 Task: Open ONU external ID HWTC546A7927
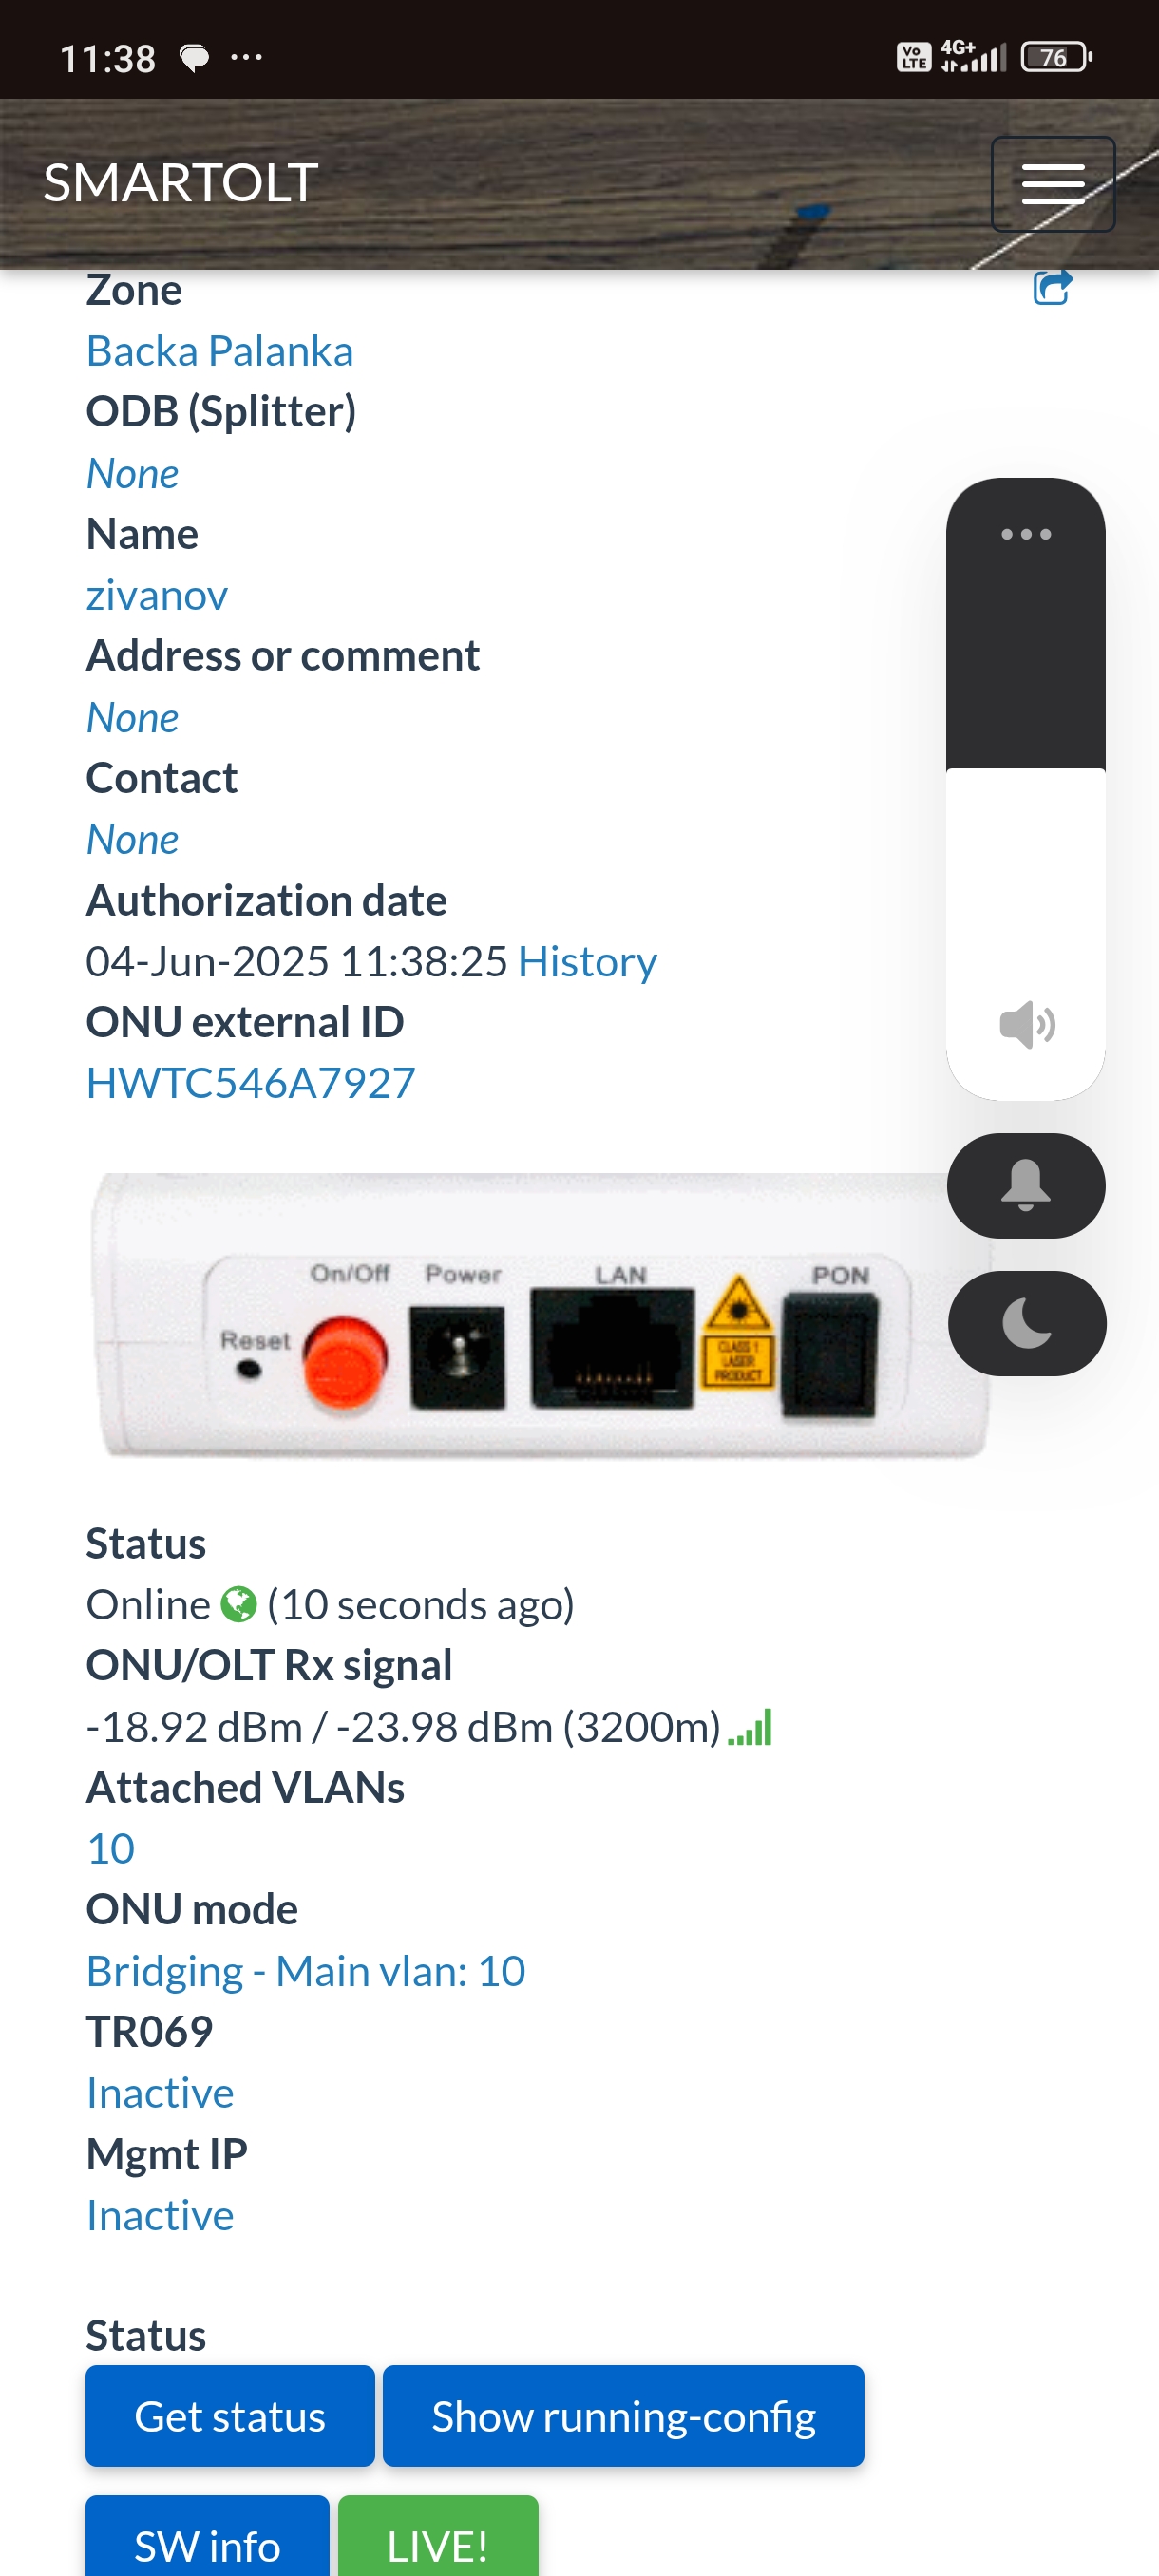tap(251, 1083)
